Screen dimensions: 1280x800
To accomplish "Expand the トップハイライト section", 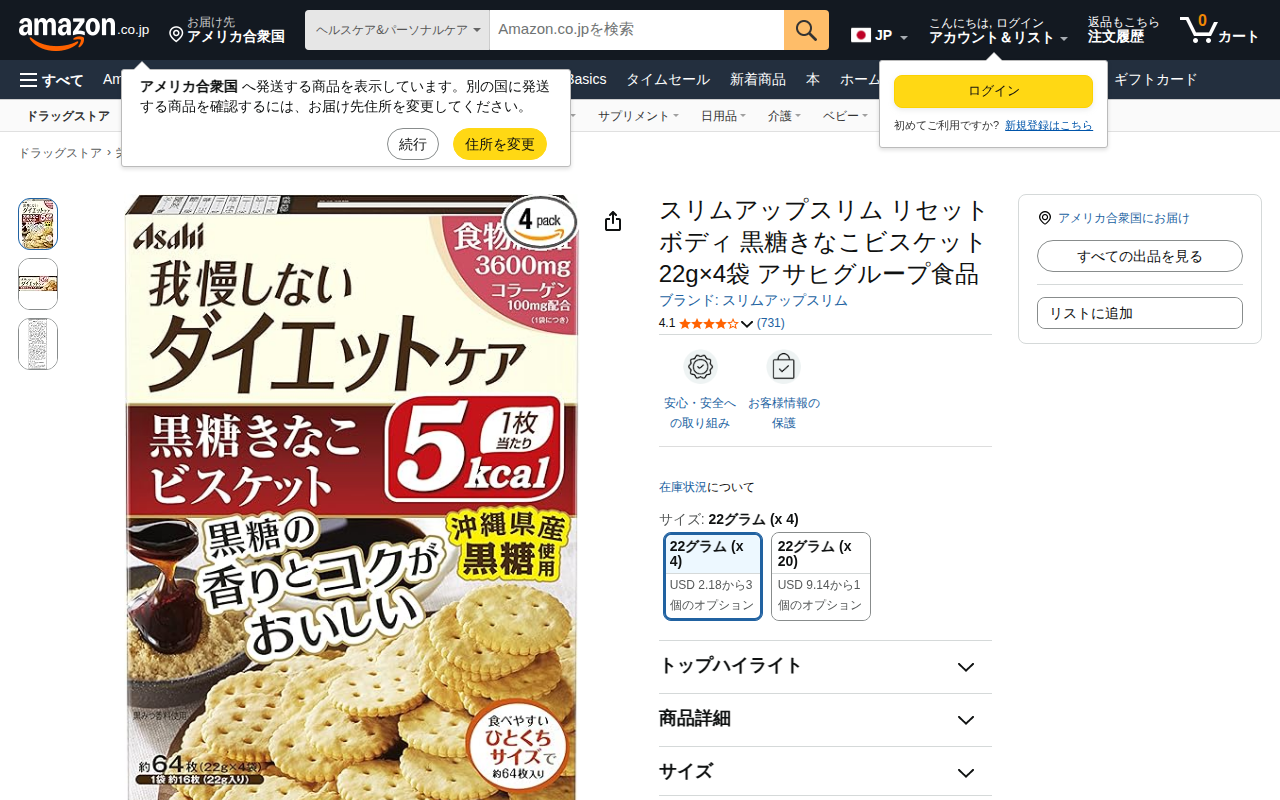I will coord(825,667).
